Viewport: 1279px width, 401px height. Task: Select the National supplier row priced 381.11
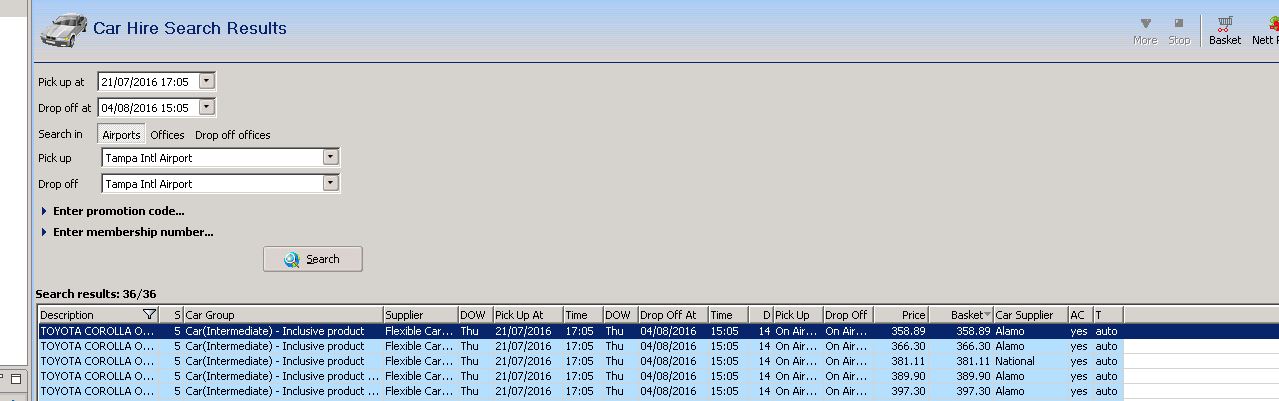pos(580,361)
